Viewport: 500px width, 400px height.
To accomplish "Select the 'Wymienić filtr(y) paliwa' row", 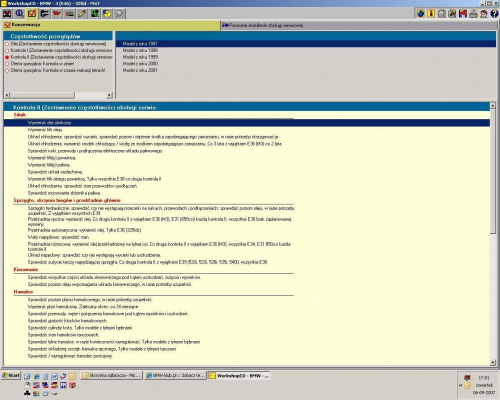I will [49, 165].
